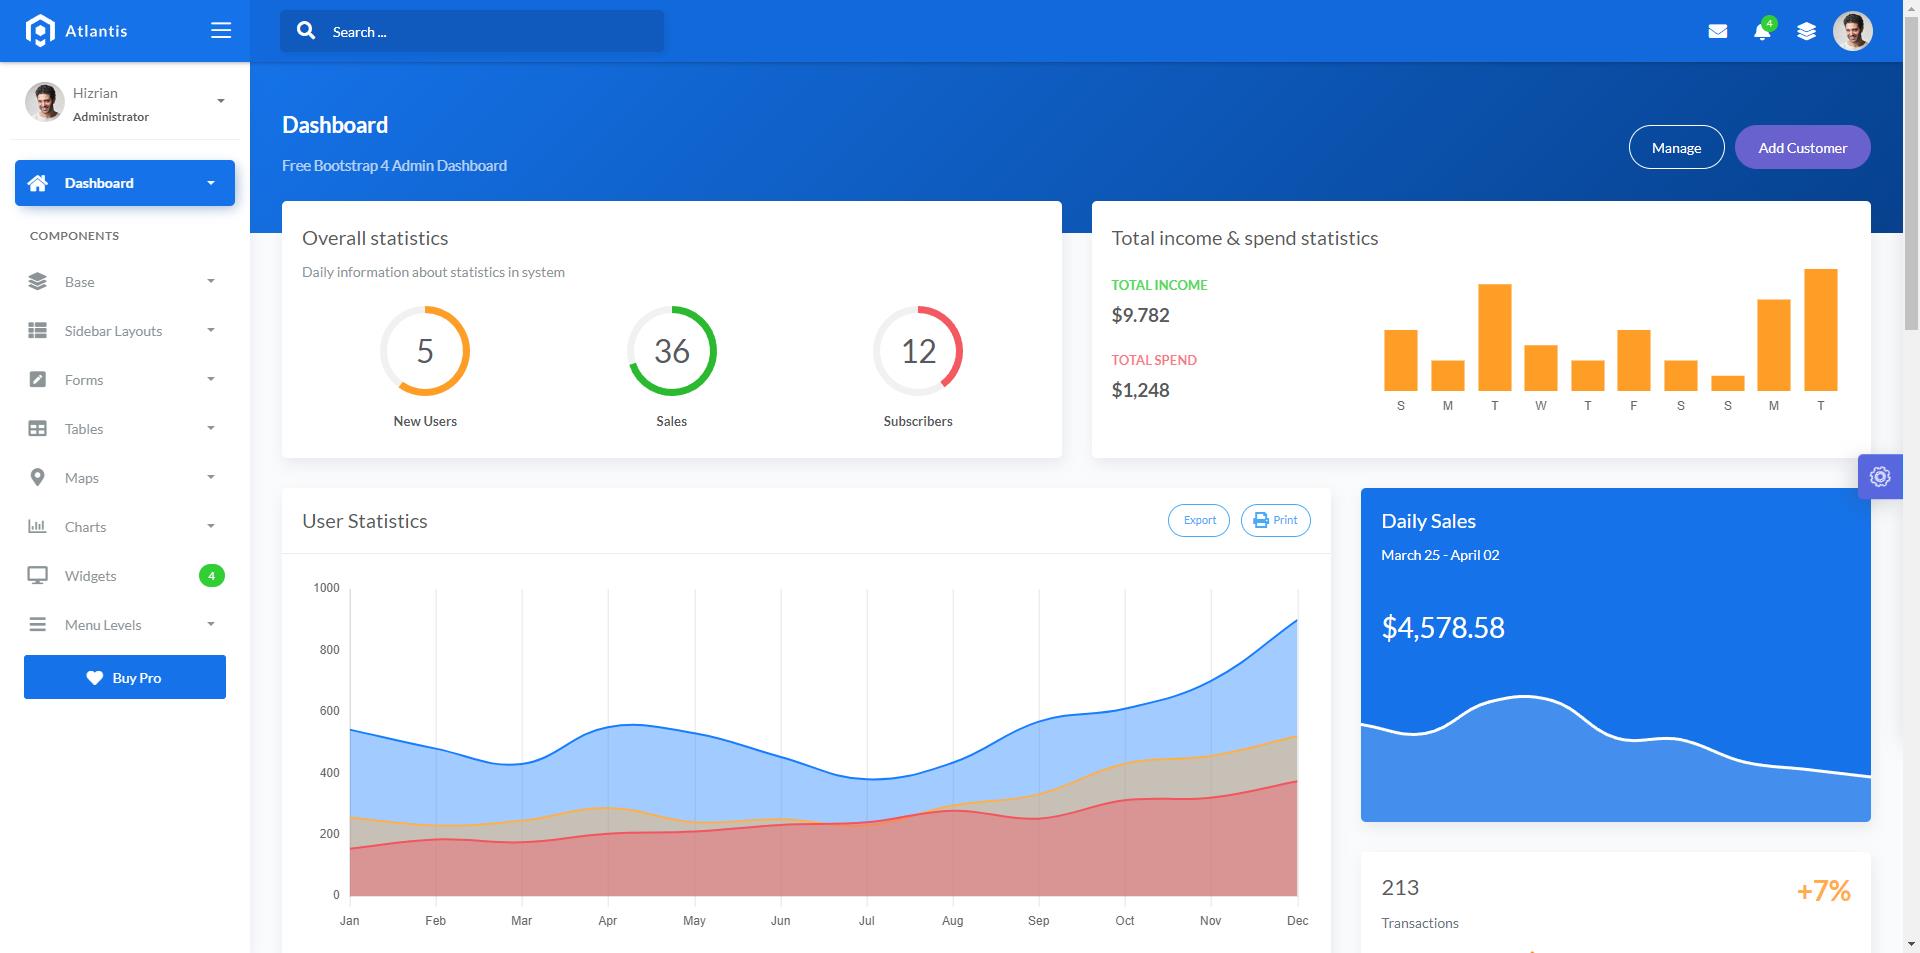
Task: Click the $9.782 total income value
Action: [1140, 315]
